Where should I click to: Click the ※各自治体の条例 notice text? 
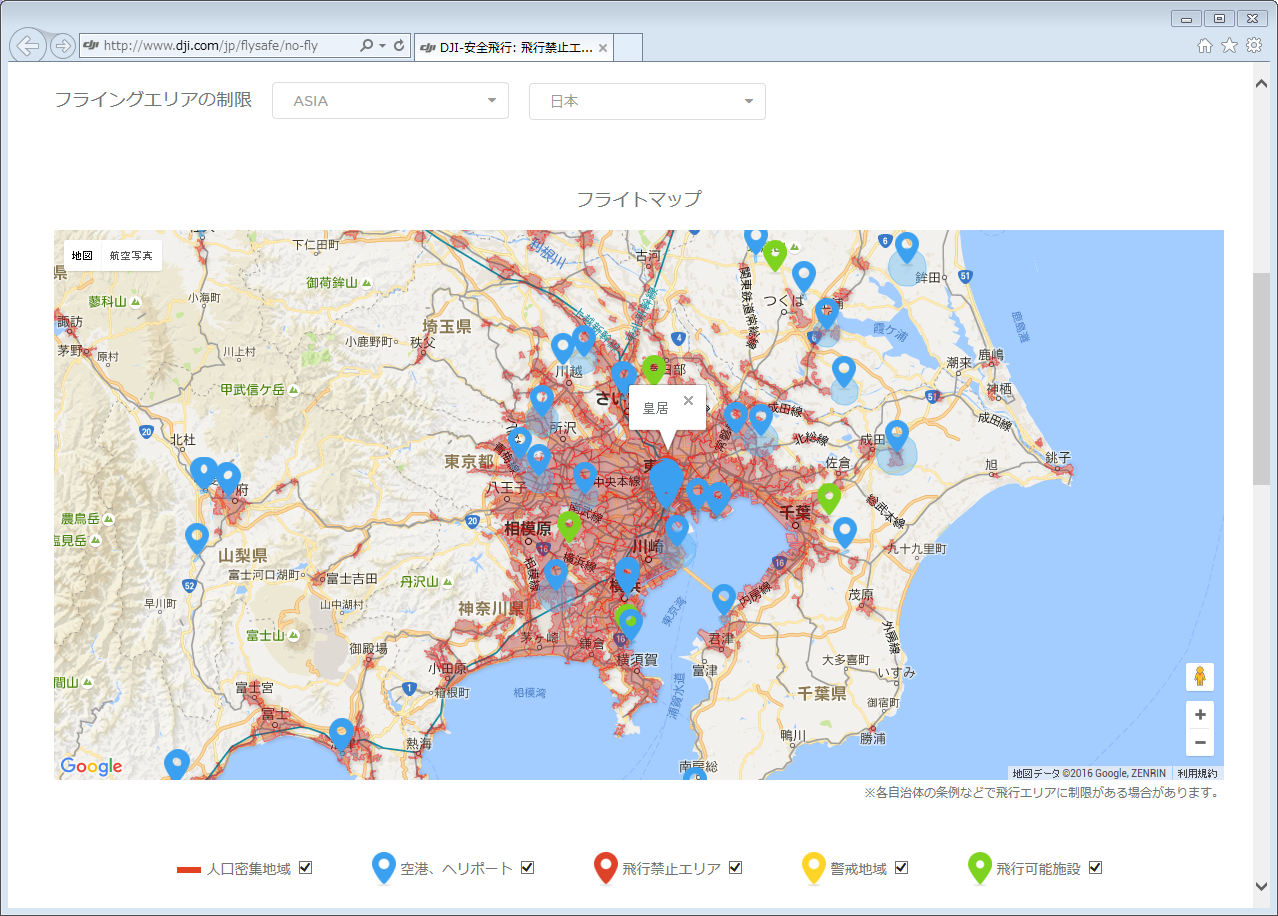[x=1041, y=793]
